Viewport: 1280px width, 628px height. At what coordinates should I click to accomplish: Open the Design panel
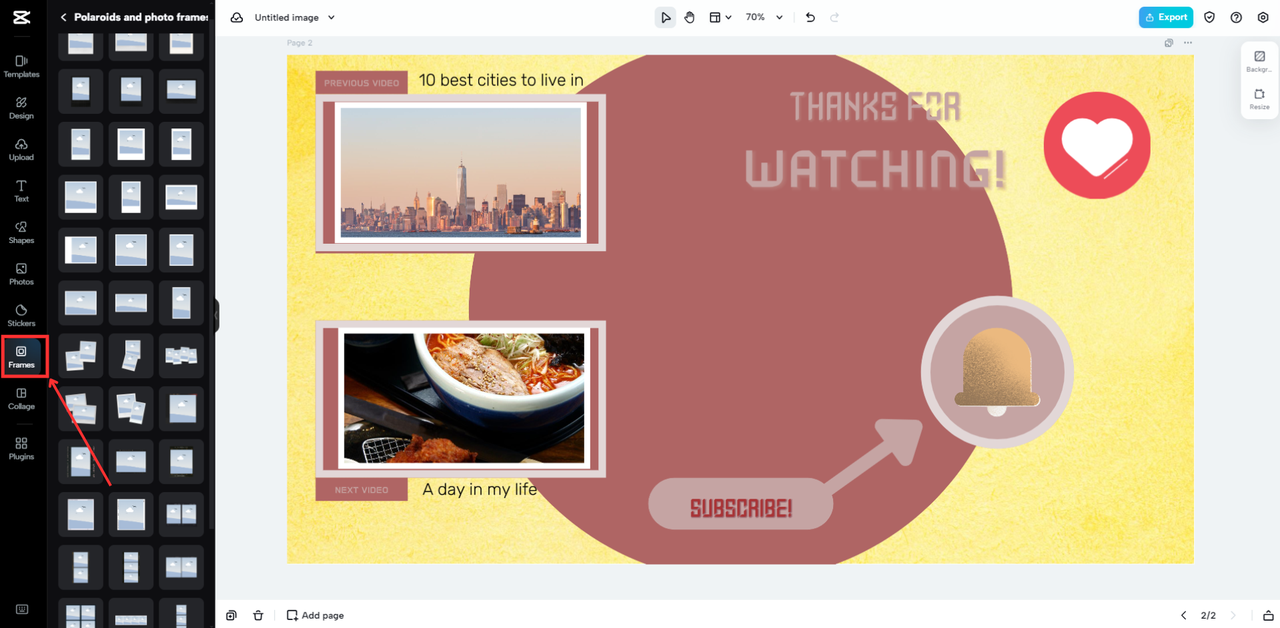pos(21,108)
